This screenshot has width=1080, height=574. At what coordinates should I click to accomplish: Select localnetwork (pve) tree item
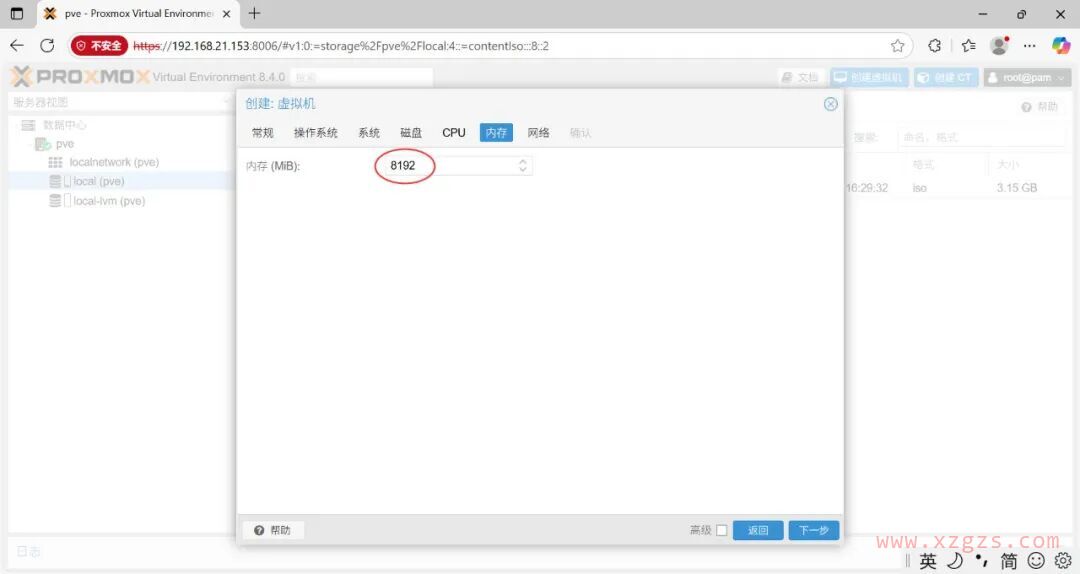tap(114, 163)
